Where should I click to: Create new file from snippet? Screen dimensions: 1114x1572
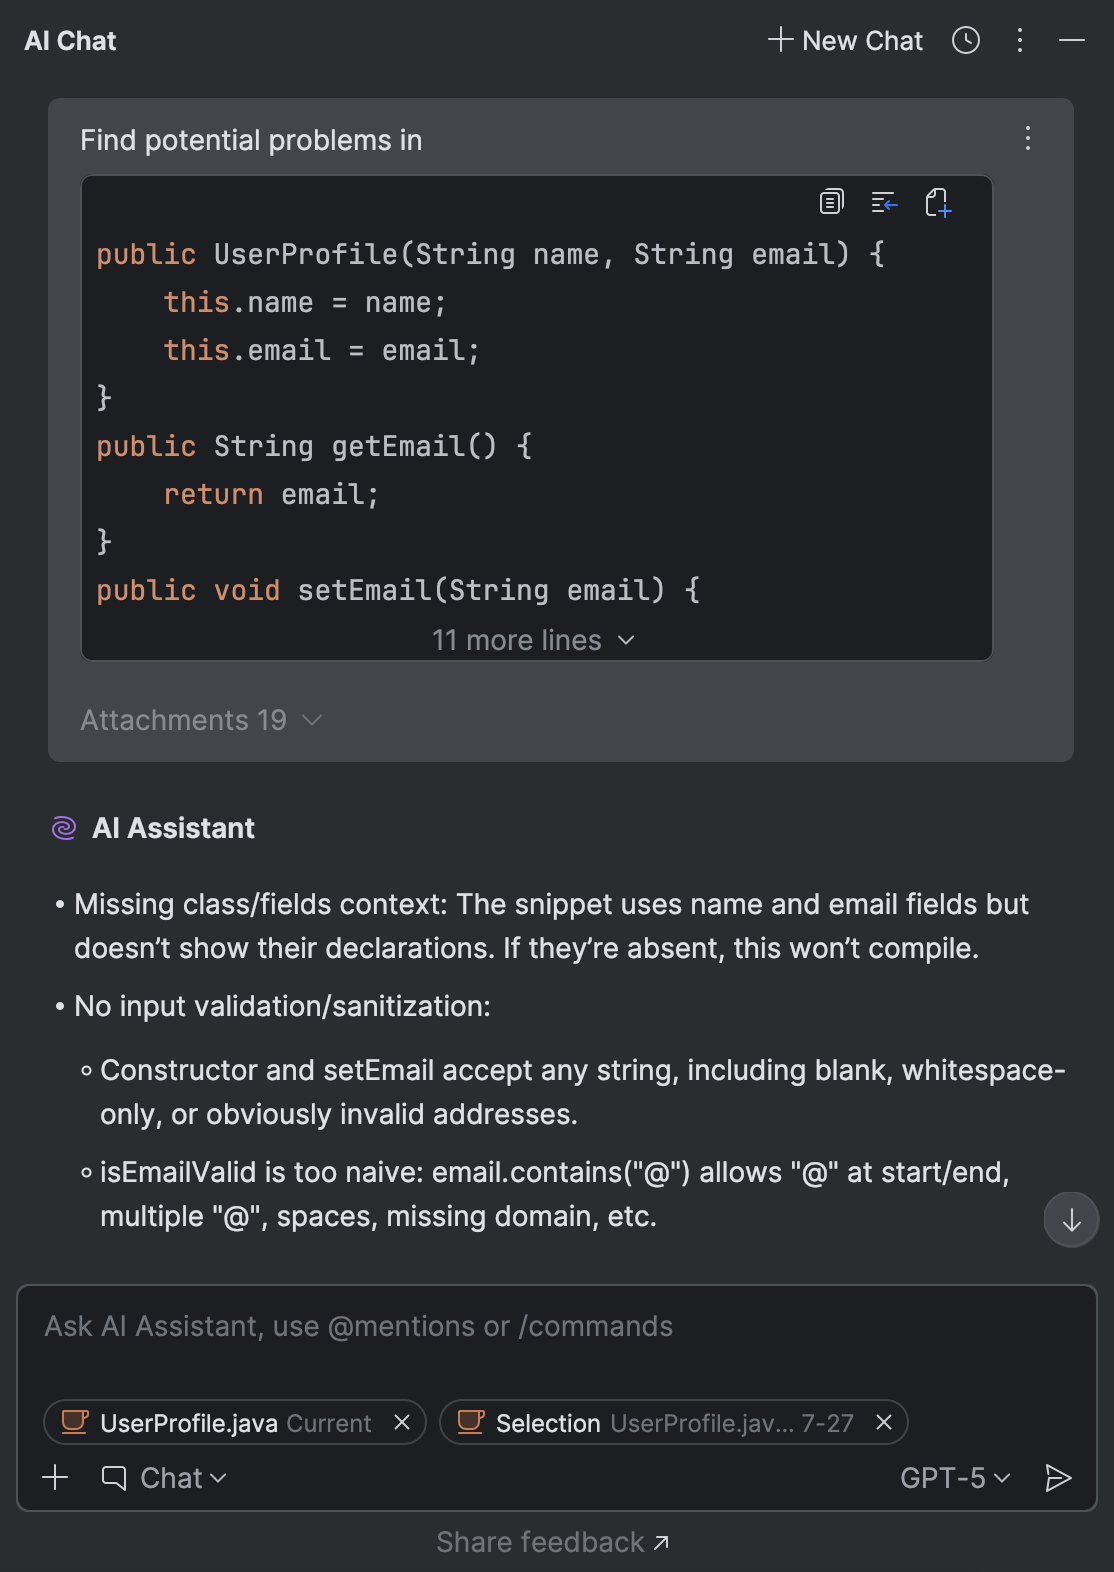coord(938,203)
